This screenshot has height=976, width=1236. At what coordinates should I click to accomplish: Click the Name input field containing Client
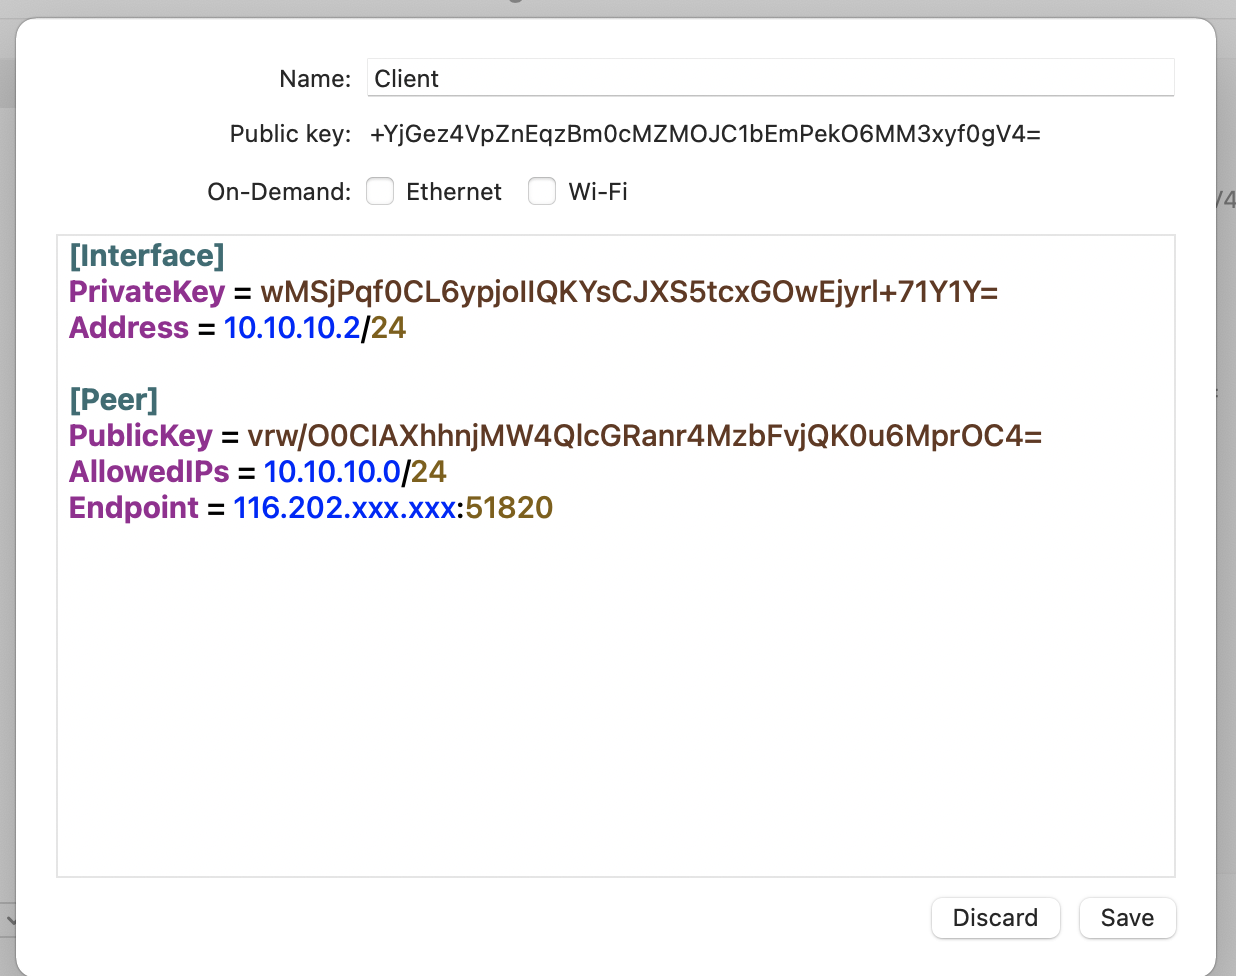point(770,79)
